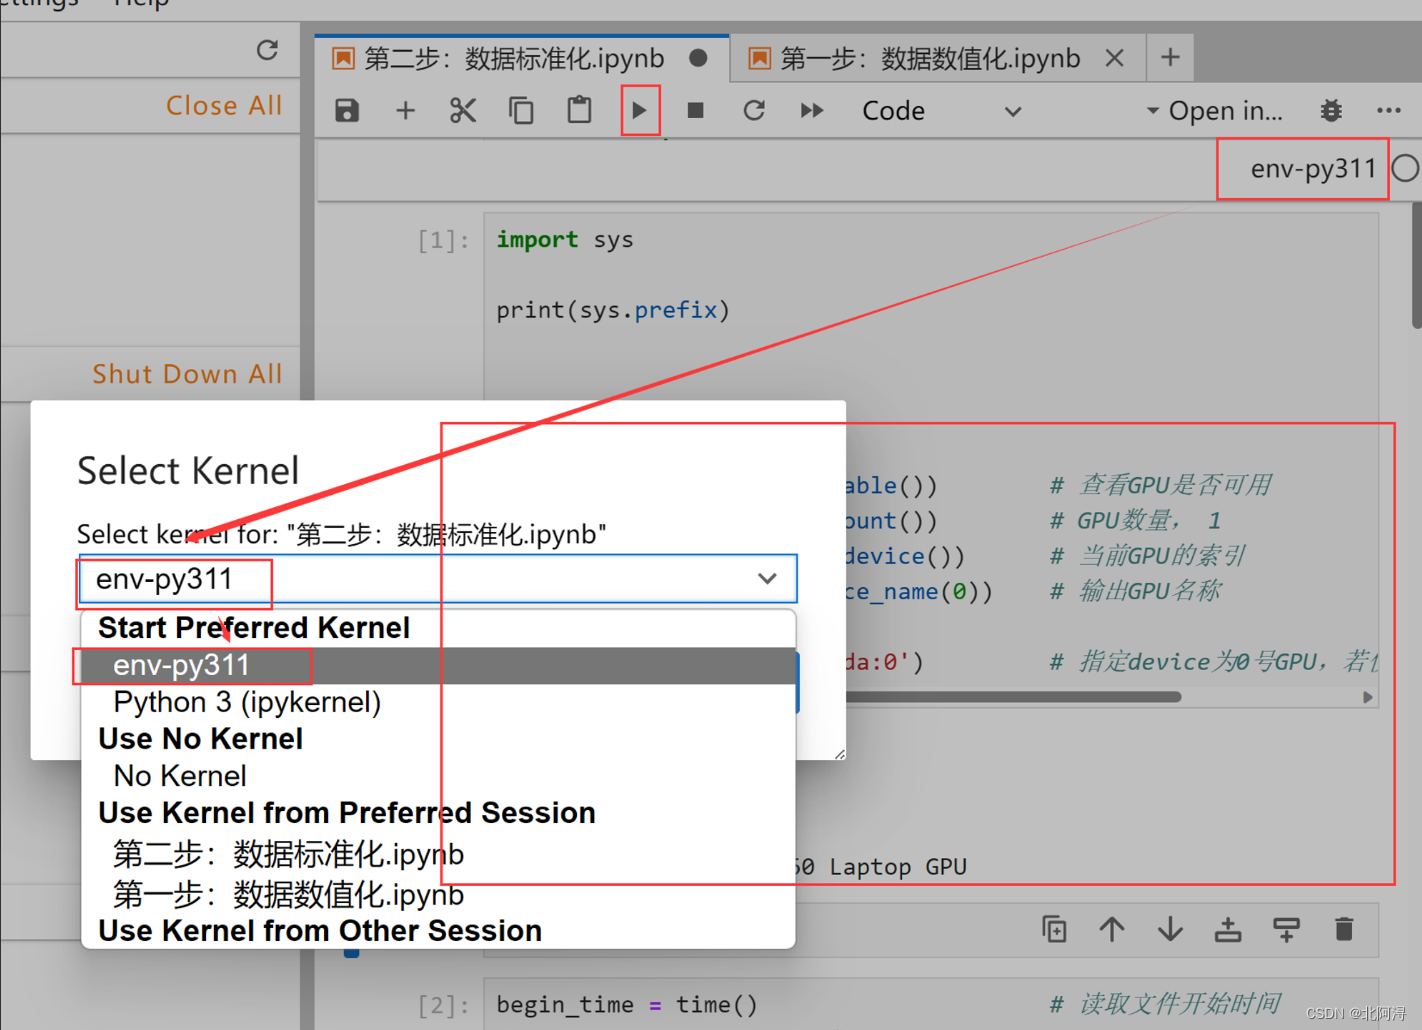This screenshot has height=1030, width=1422.
Task: Click the Shut Down All button
Action: coord(187,373)
